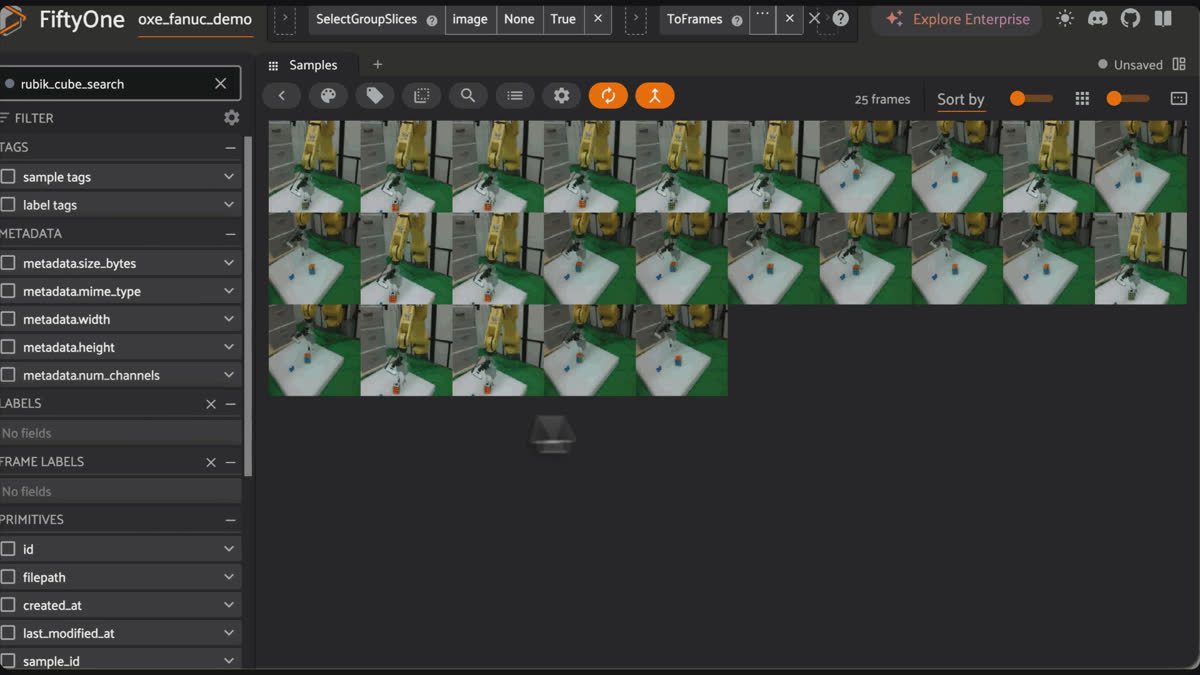This screenshot has height=675, width=1200.
Task: Open the GitHub repository icon
Action: (1130, 18)
